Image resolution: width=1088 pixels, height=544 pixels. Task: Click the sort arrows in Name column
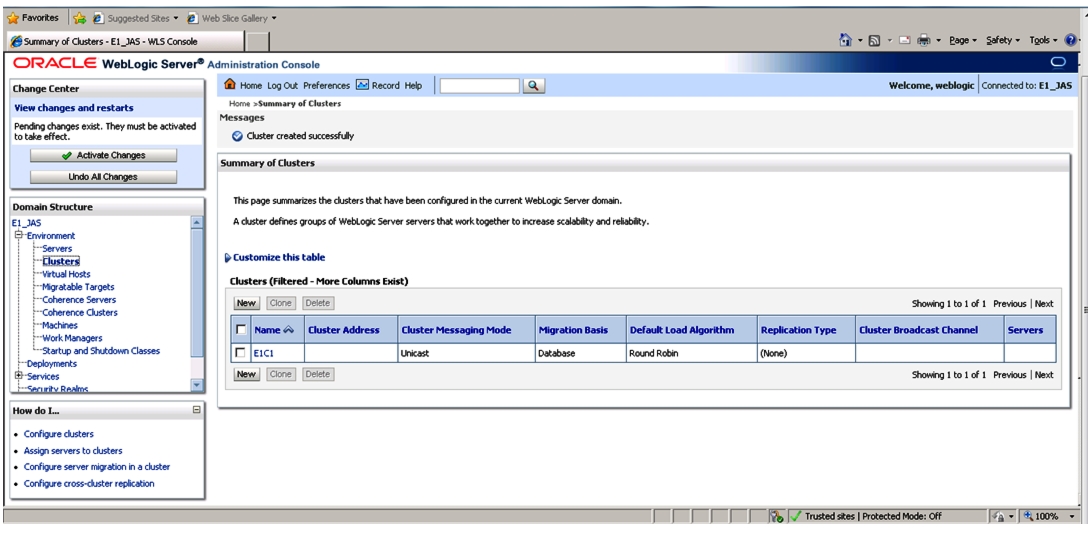click(x=289, y=330)
